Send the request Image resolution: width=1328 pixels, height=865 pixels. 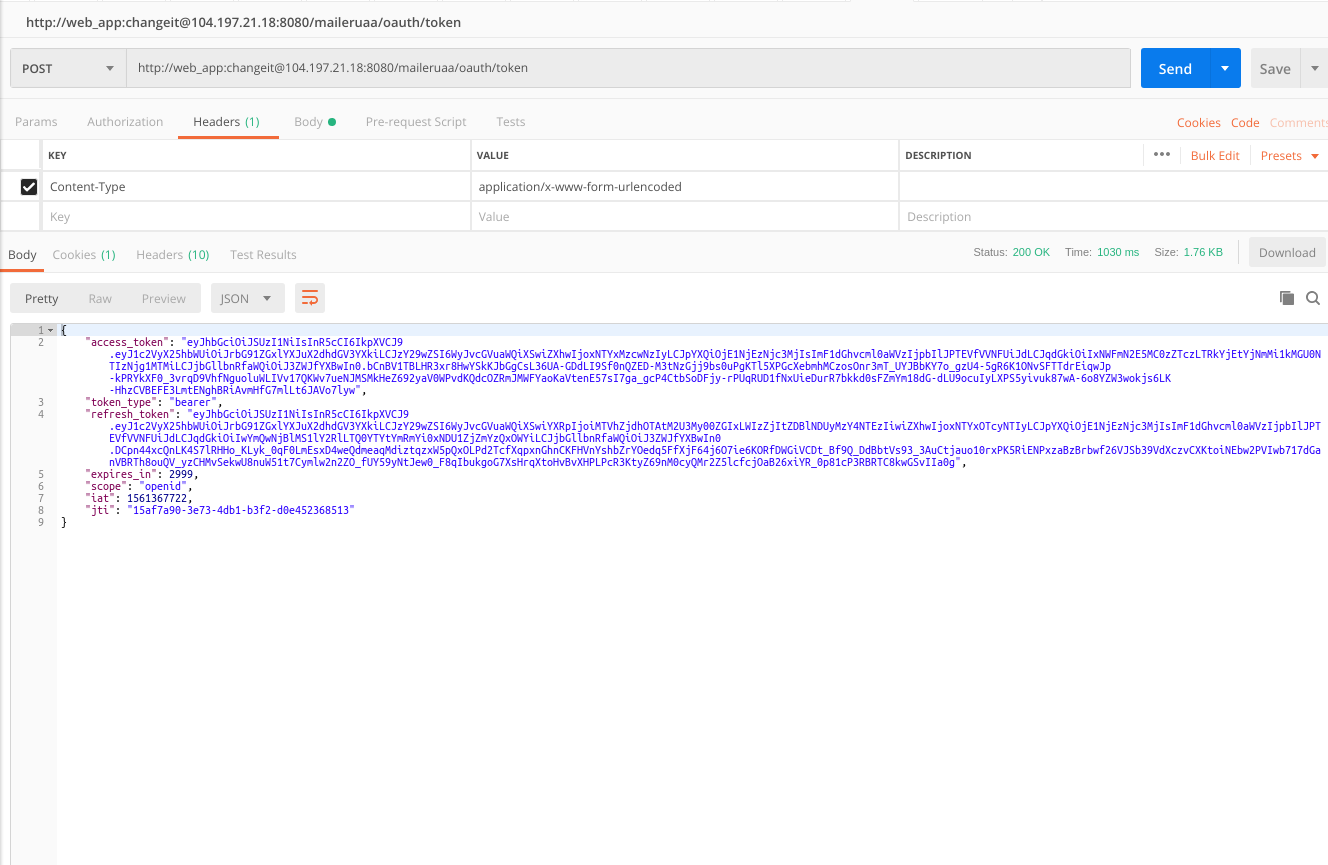coord(1174,68)
